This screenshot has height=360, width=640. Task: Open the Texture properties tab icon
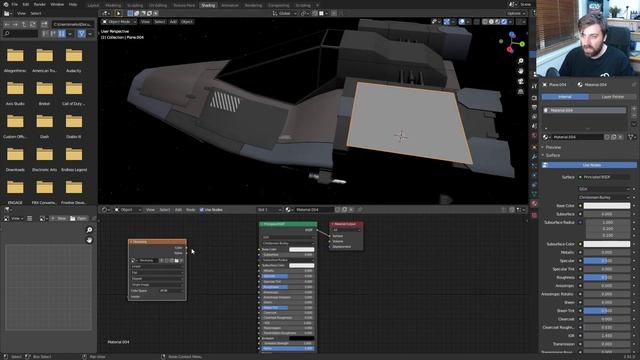[x=534, y=215]
